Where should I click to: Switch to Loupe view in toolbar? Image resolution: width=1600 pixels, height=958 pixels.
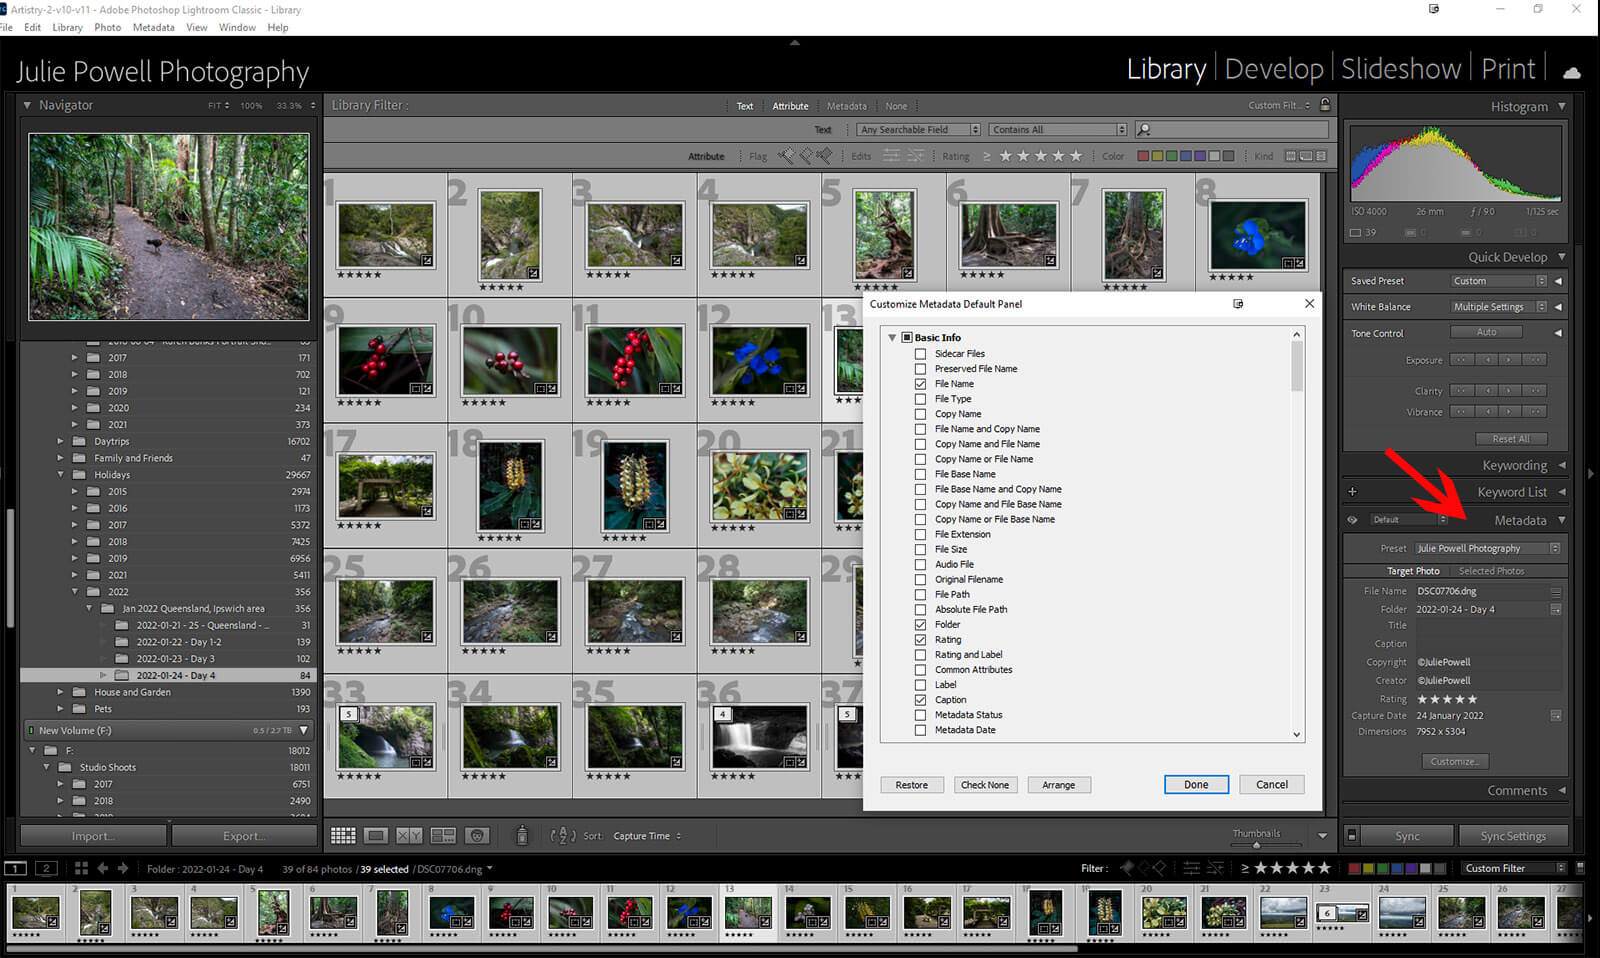(376, 836)
